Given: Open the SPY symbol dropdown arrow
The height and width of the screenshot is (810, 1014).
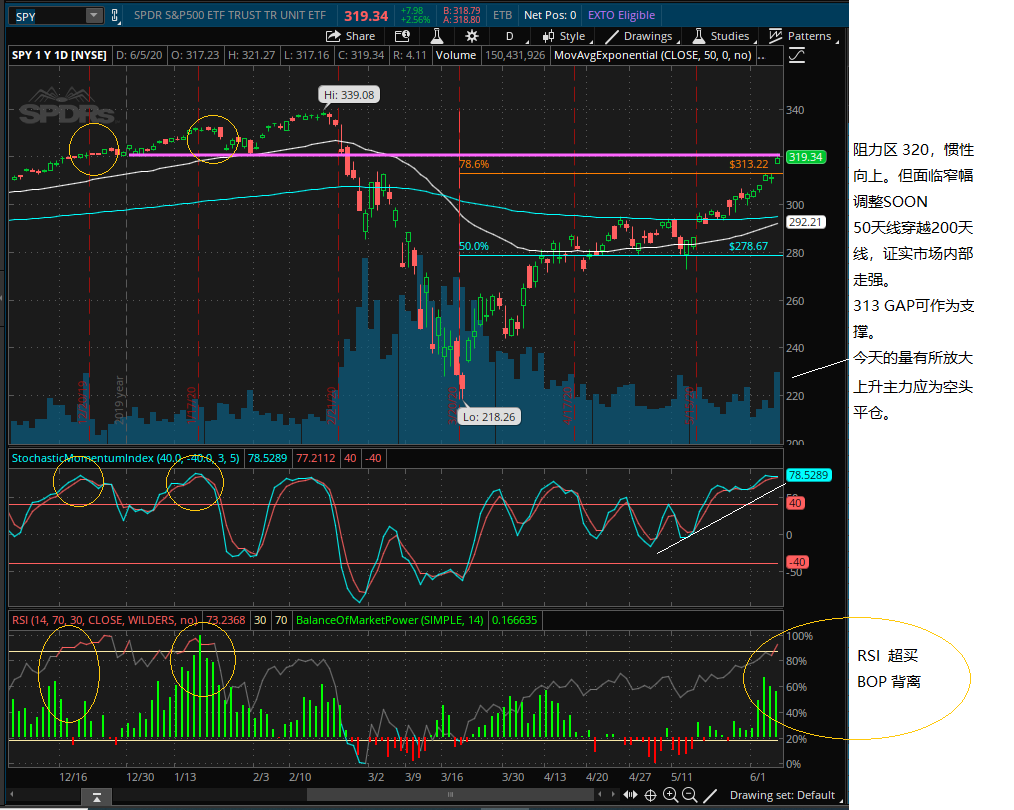Looking at the screenshot, I should point(94,16).
